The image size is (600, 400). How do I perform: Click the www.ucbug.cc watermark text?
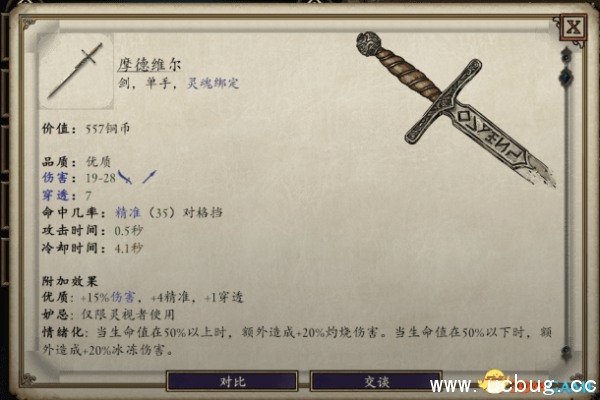[513, 385]
